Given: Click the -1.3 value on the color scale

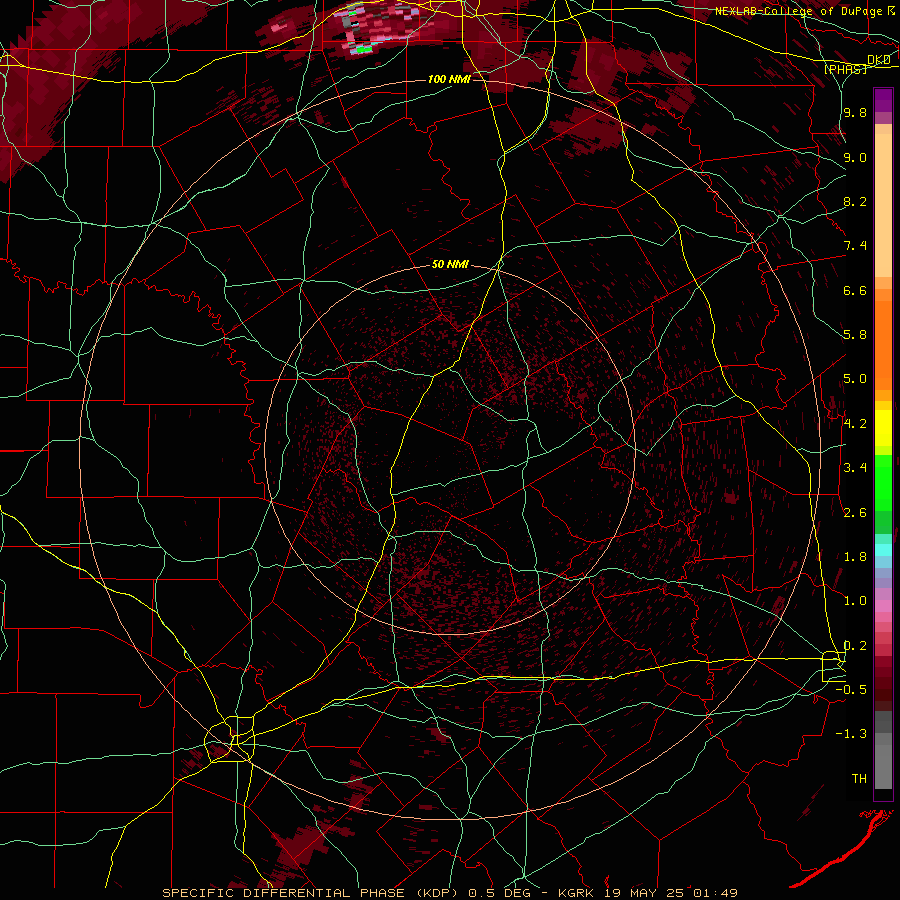Looking at the screenshot, I should click(x=851, y=734).
